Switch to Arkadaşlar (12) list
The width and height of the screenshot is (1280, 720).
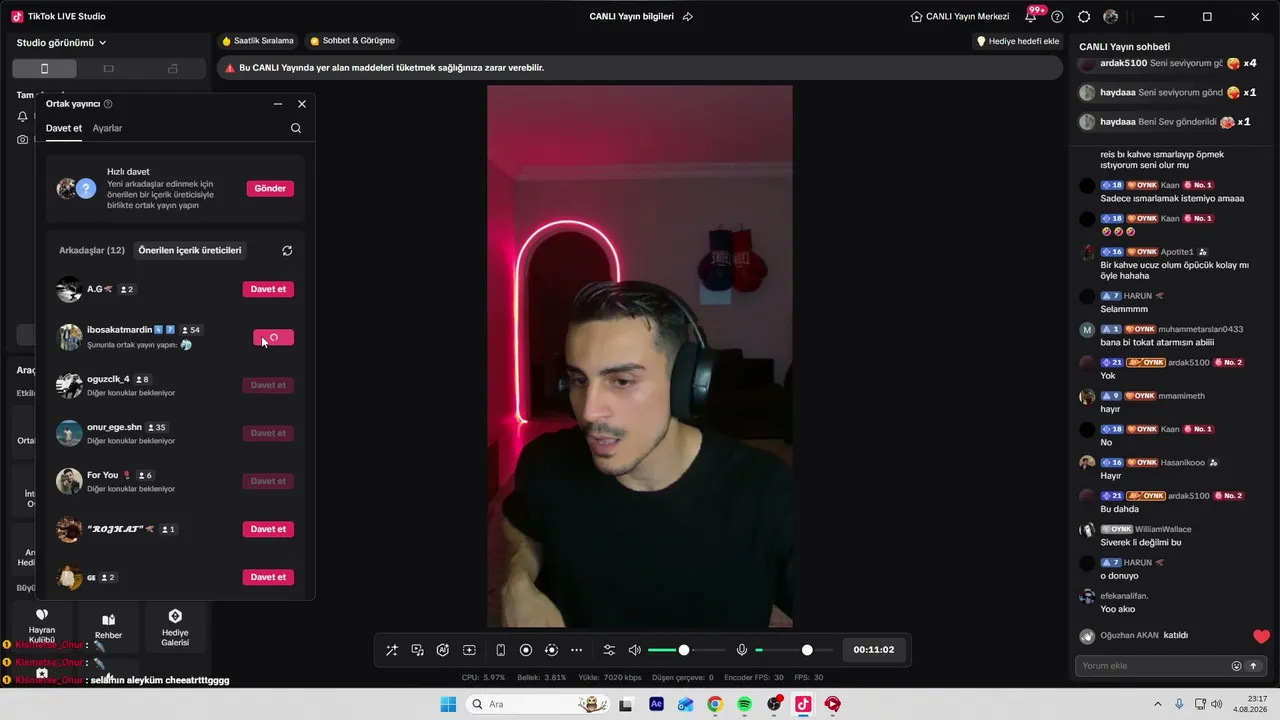(92, 251)
